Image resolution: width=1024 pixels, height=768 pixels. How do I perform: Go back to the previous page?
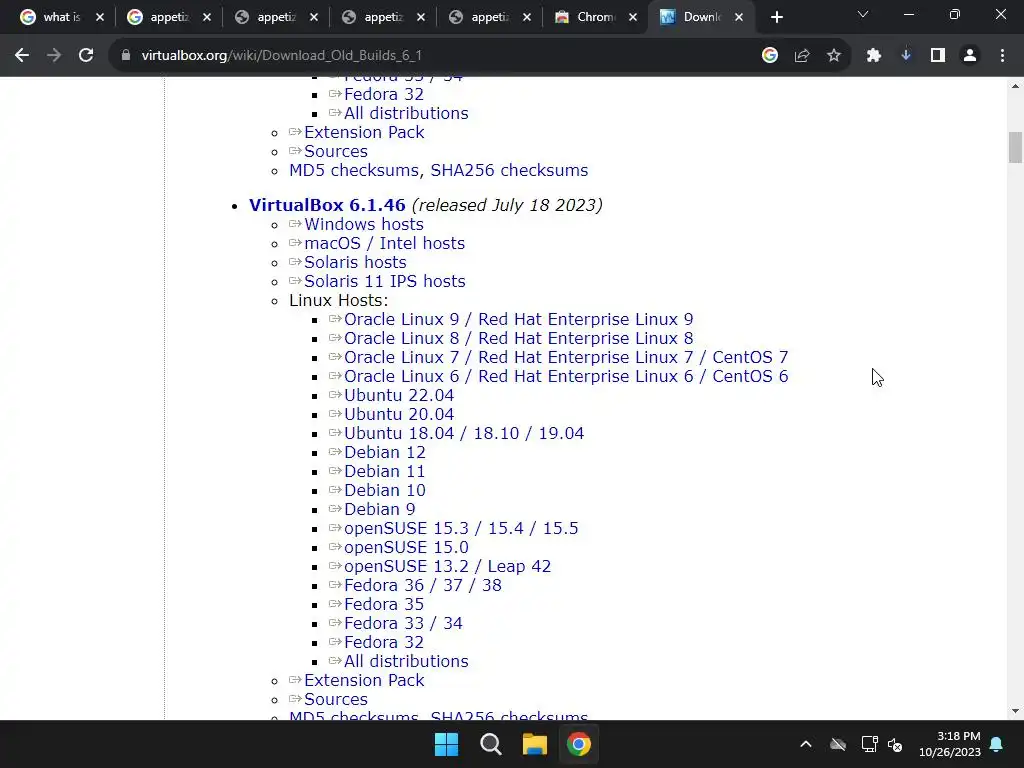(x=22, y=56)
